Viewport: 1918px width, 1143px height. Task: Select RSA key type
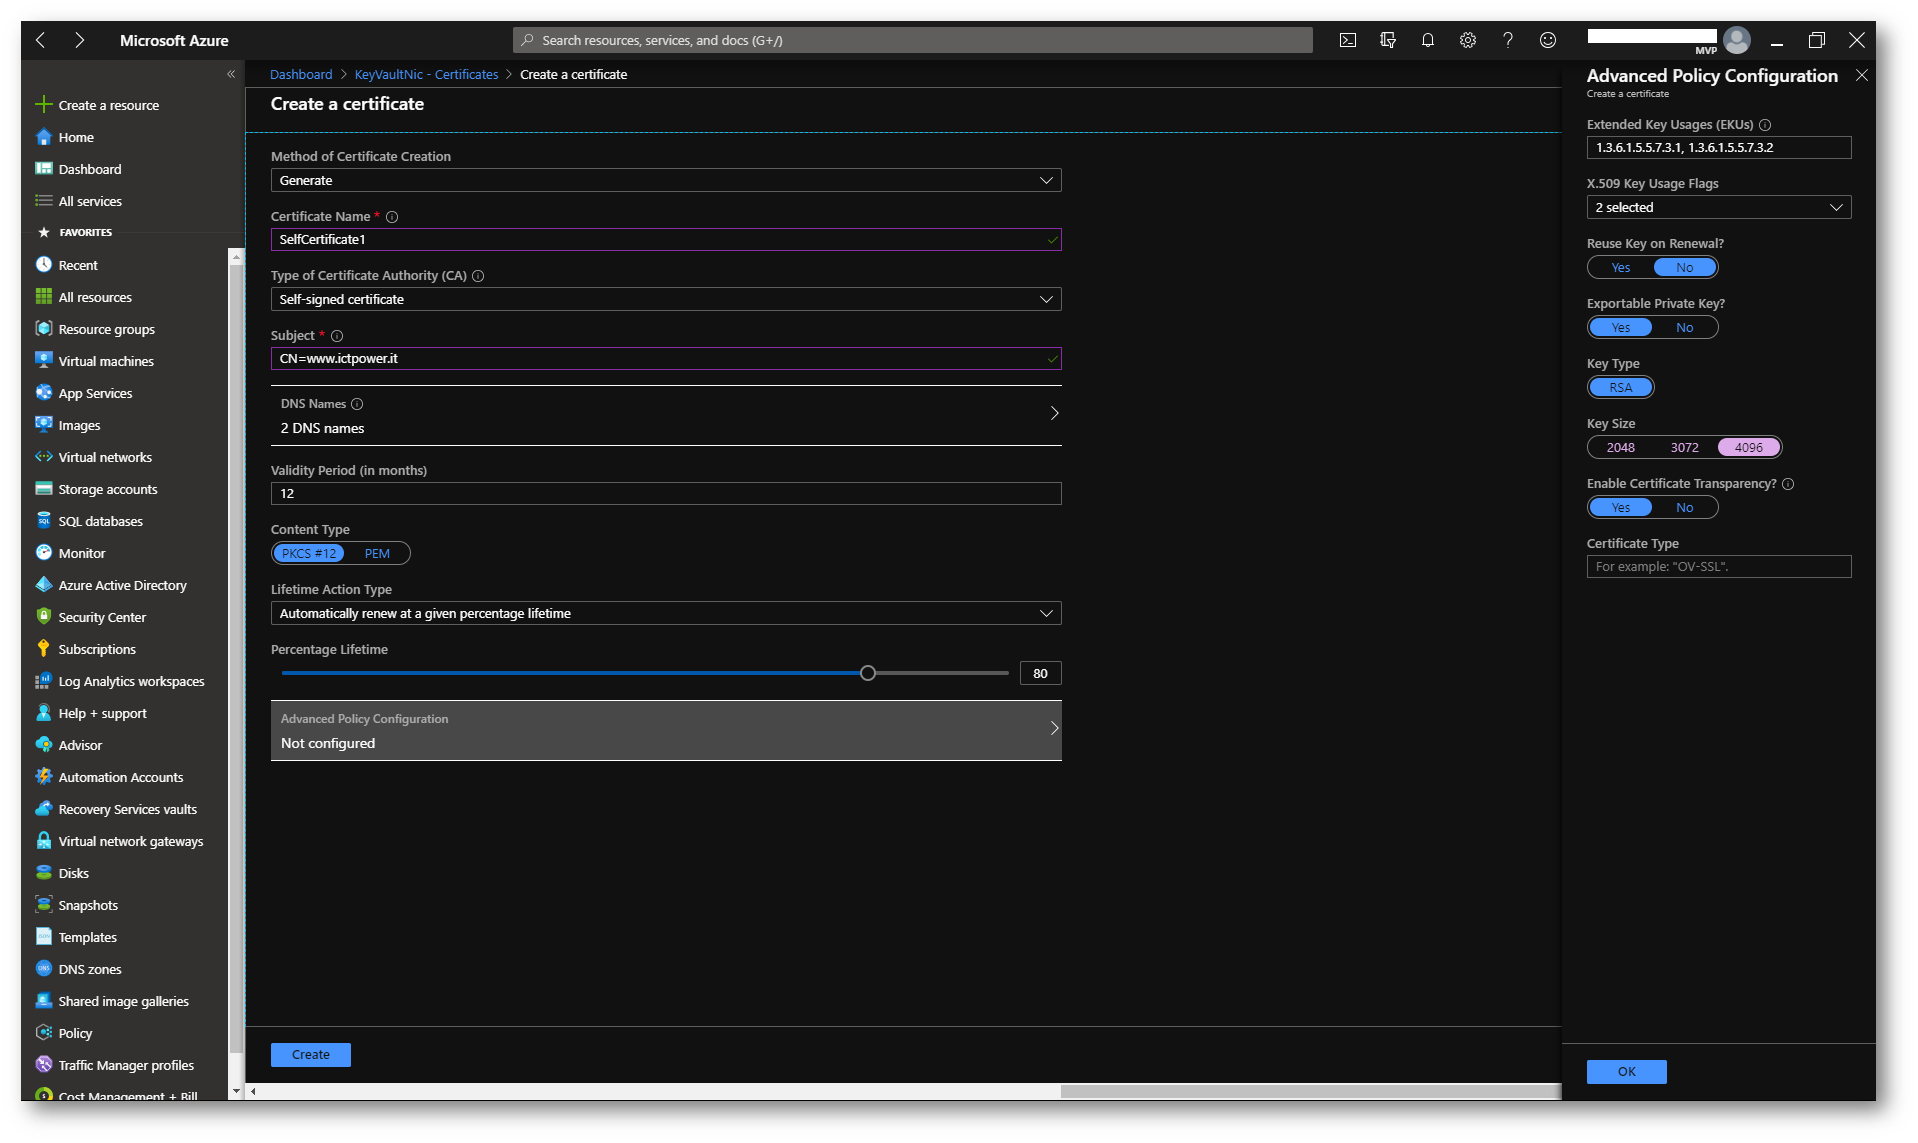click(1620, 387)
